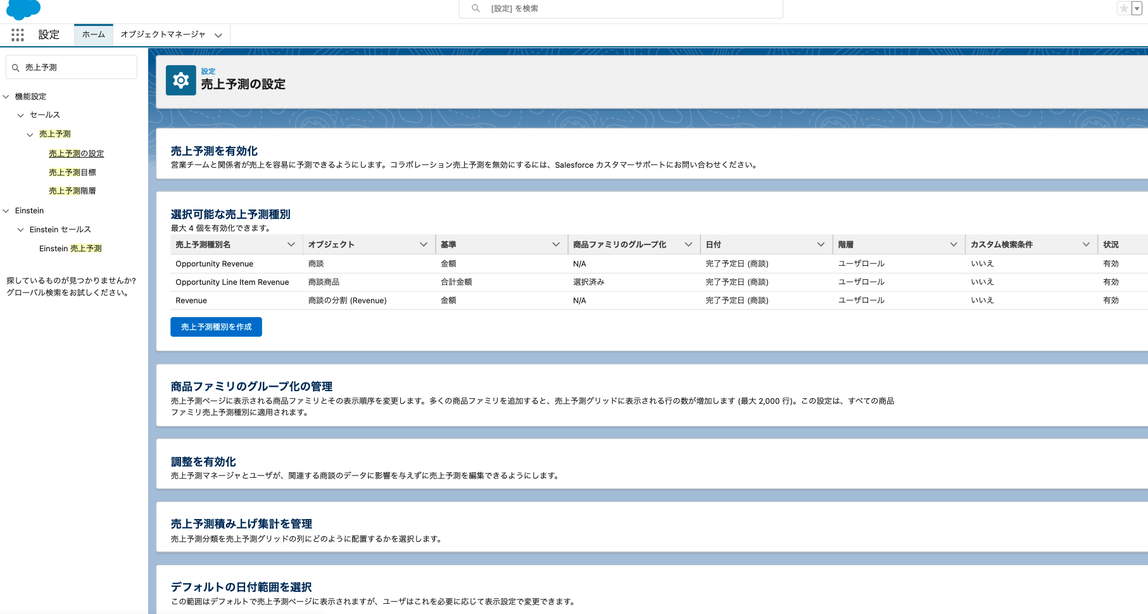The width and height of the screenshot is (1148, 614).
Task: Click the 設定 app name label
Action: 49,34
